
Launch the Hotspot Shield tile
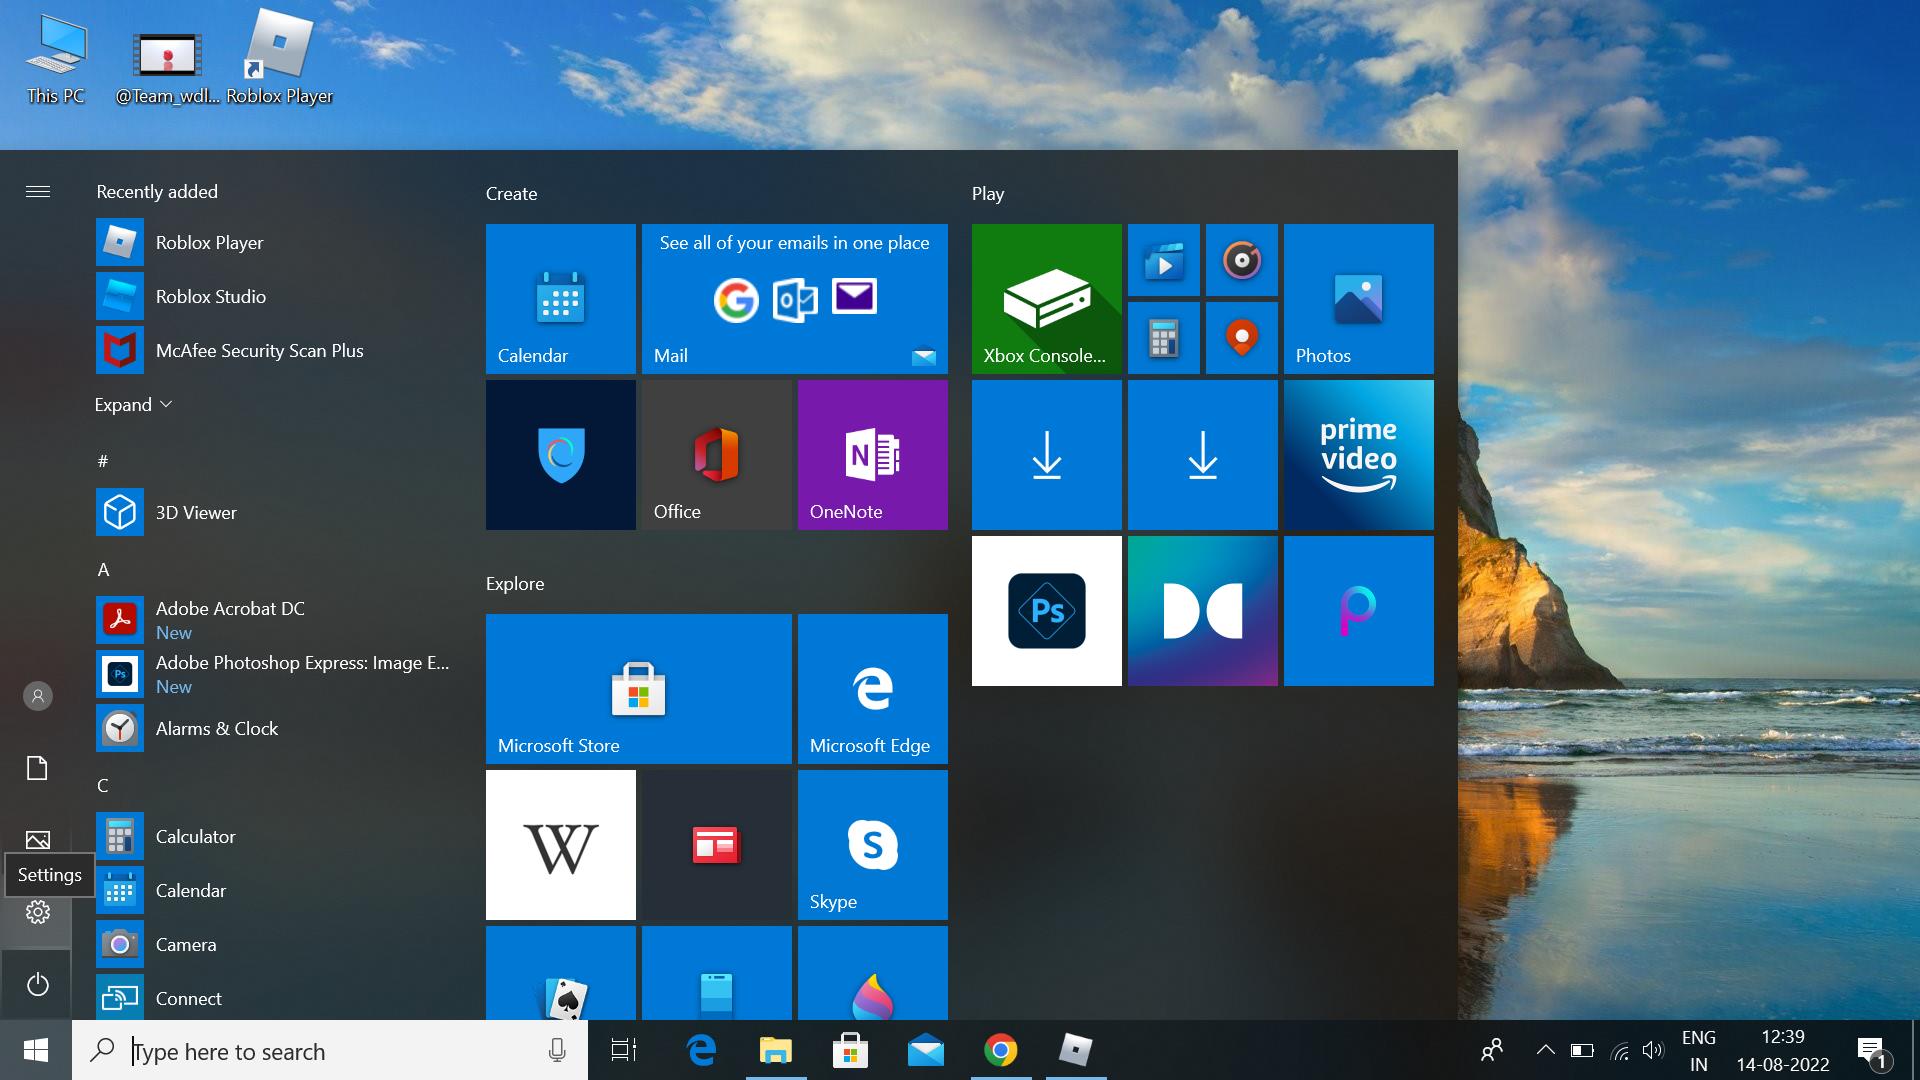pyautogui.click(x=560, y=455)
